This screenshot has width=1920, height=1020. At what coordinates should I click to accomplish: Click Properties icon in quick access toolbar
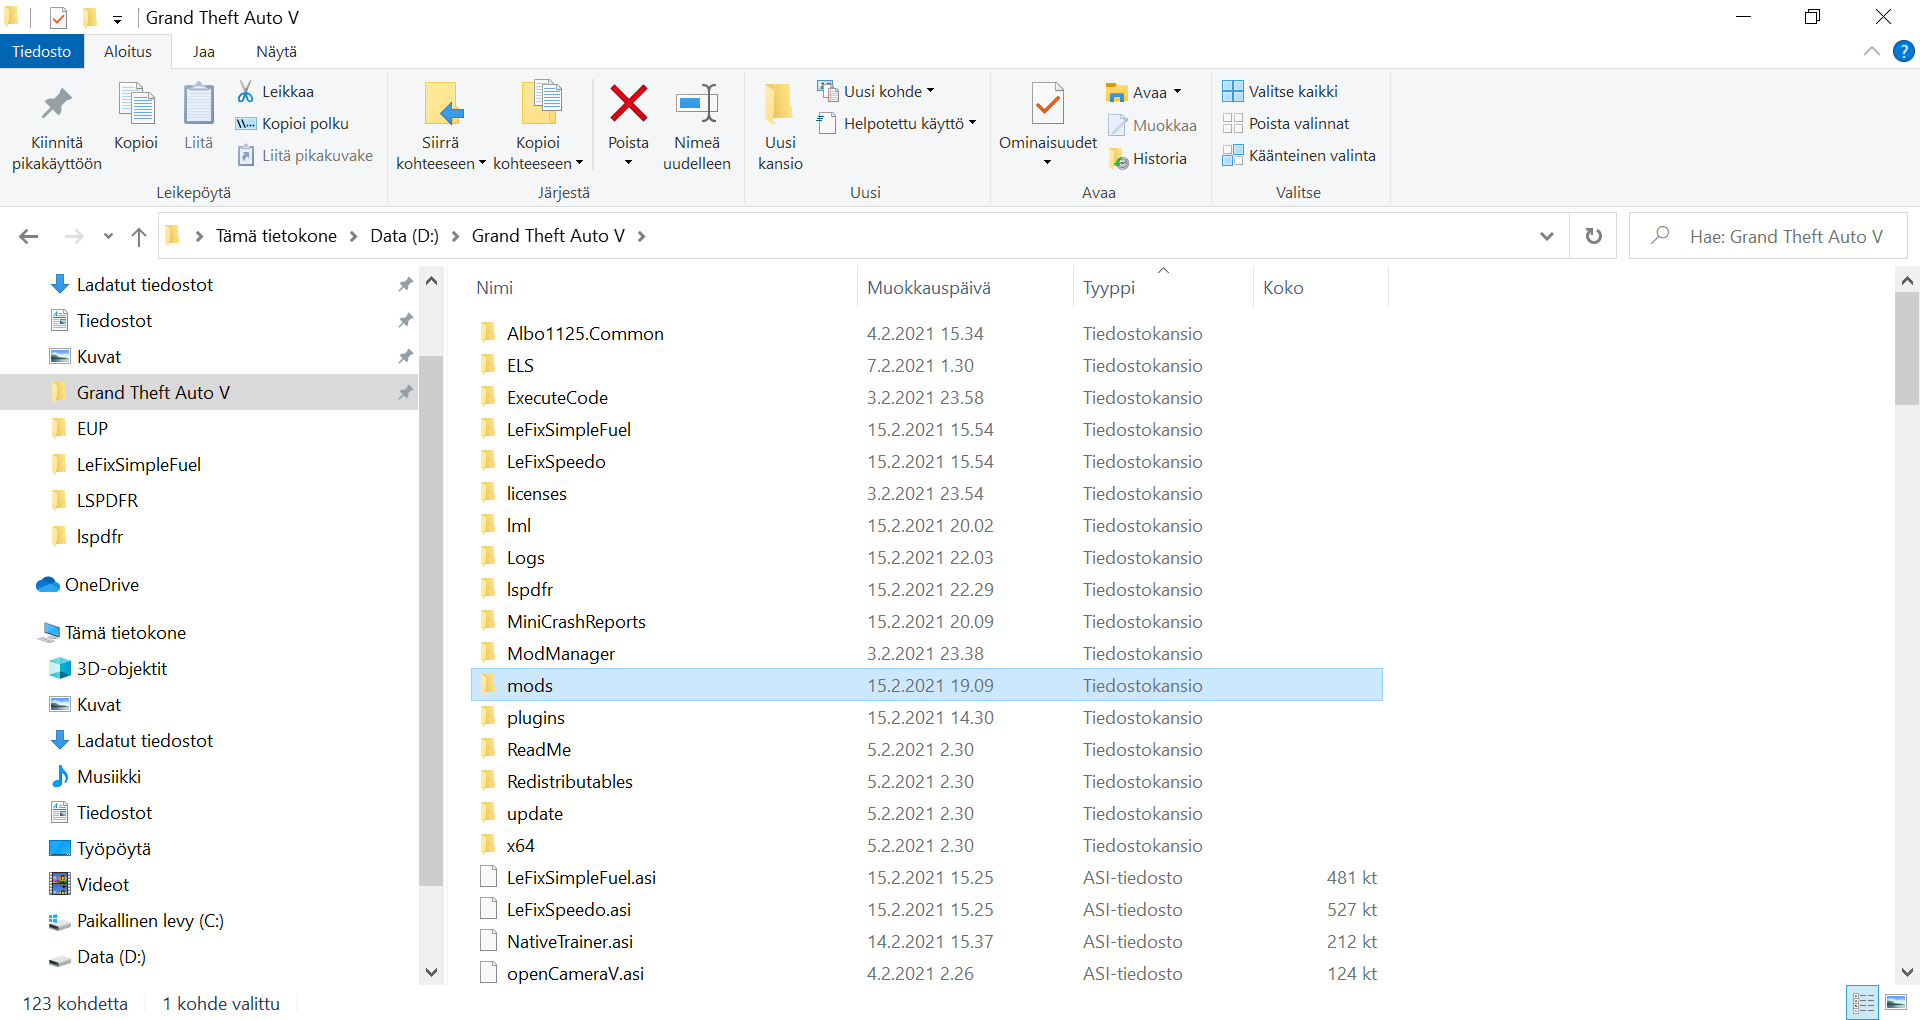tap(58, 18)
